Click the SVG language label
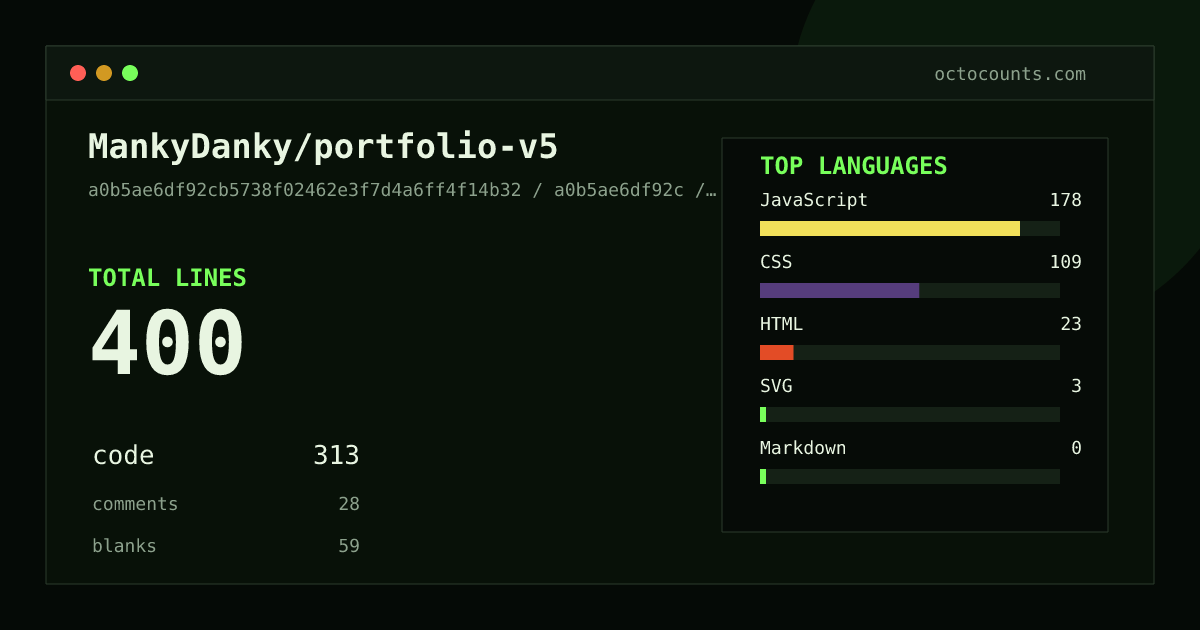 tap(776, 386)
